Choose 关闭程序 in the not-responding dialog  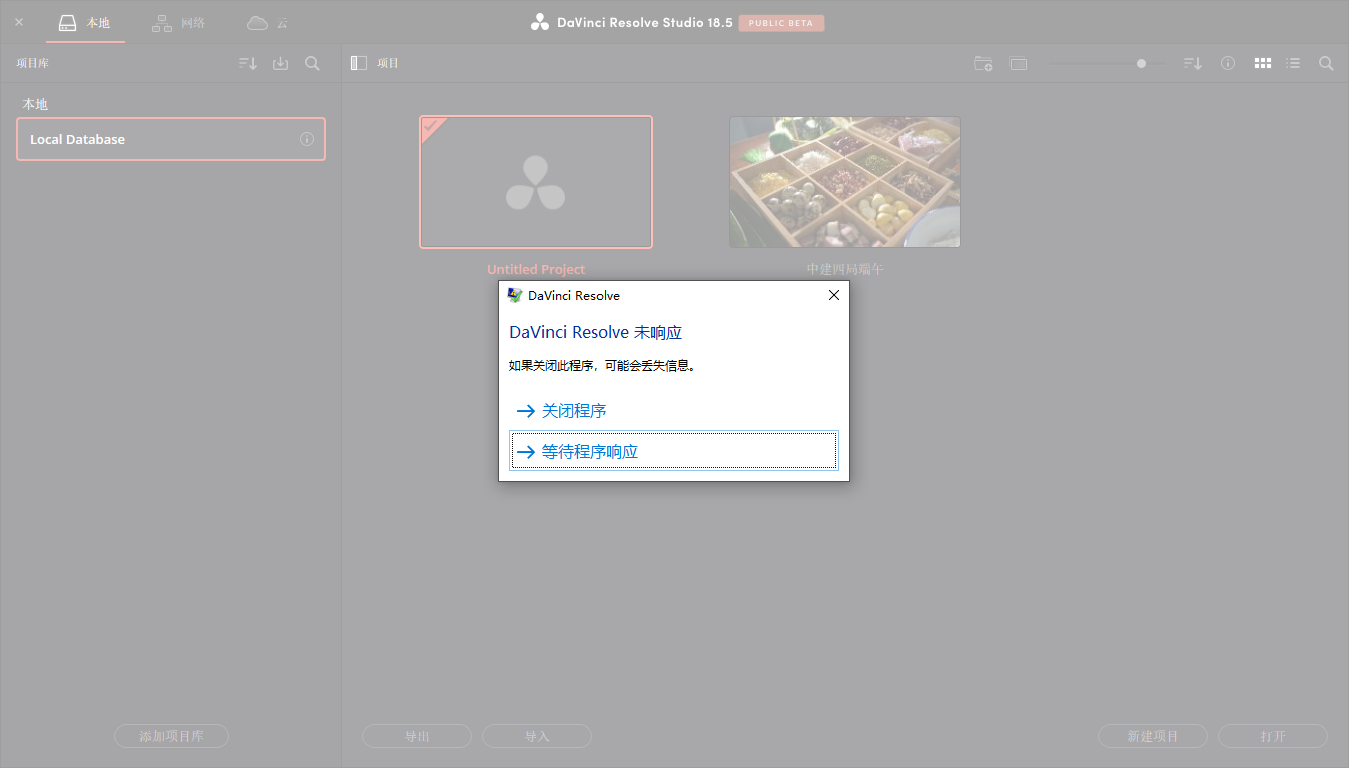(674, 411)
